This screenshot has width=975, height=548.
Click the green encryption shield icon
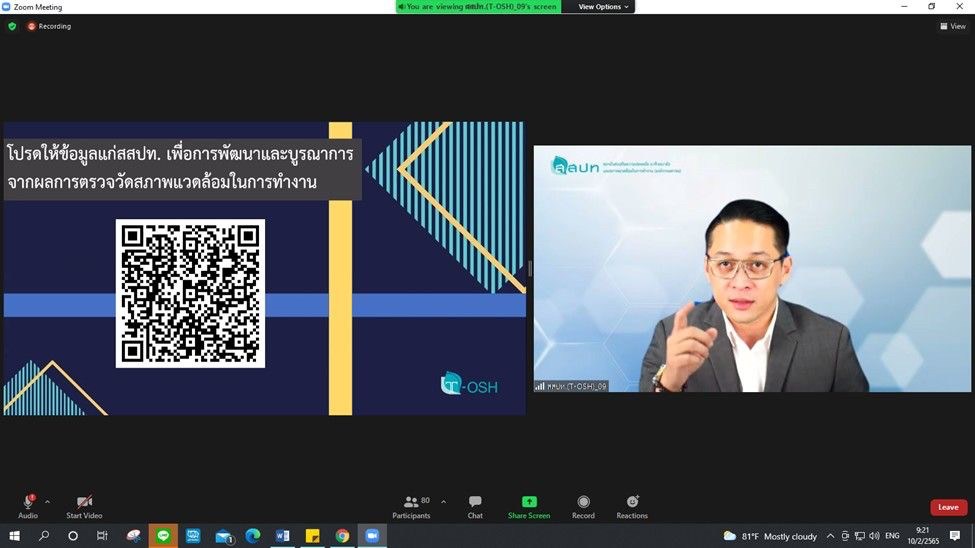point(12,26)
